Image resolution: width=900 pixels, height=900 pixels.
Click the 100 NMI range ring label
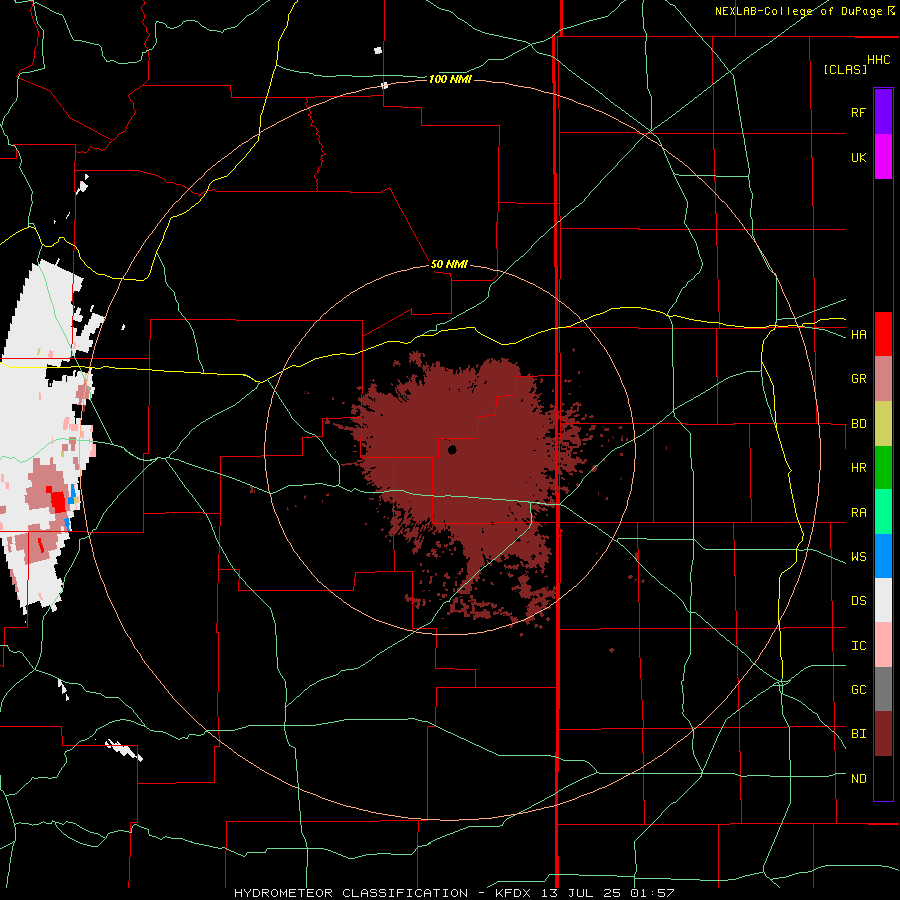[450, 79]
